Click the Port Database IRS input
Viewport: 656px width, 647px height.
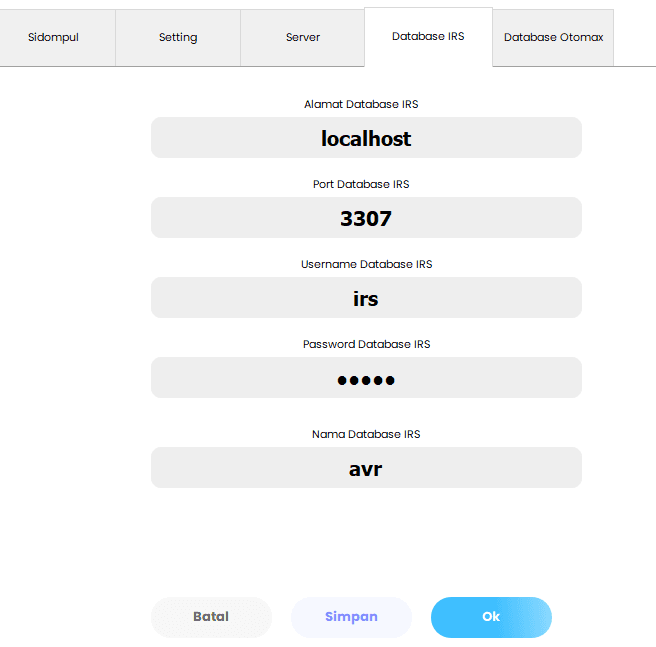366,218
